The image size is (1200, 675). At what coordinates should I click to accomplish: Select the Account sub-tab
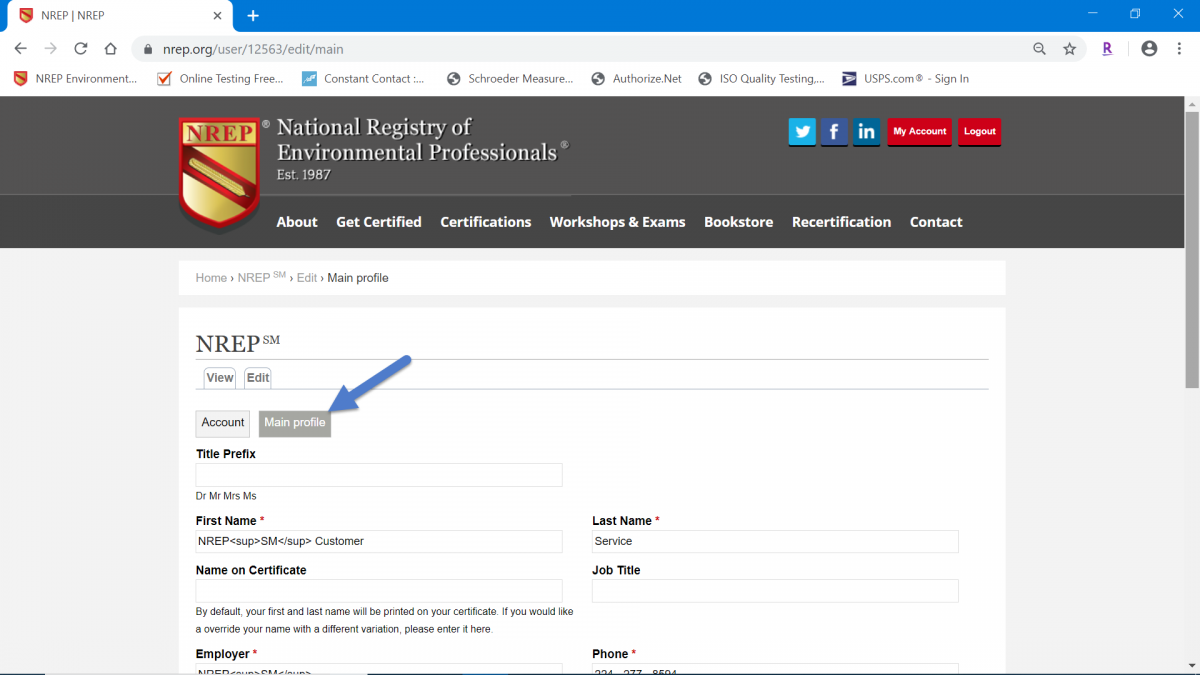(x=223, y=423)
